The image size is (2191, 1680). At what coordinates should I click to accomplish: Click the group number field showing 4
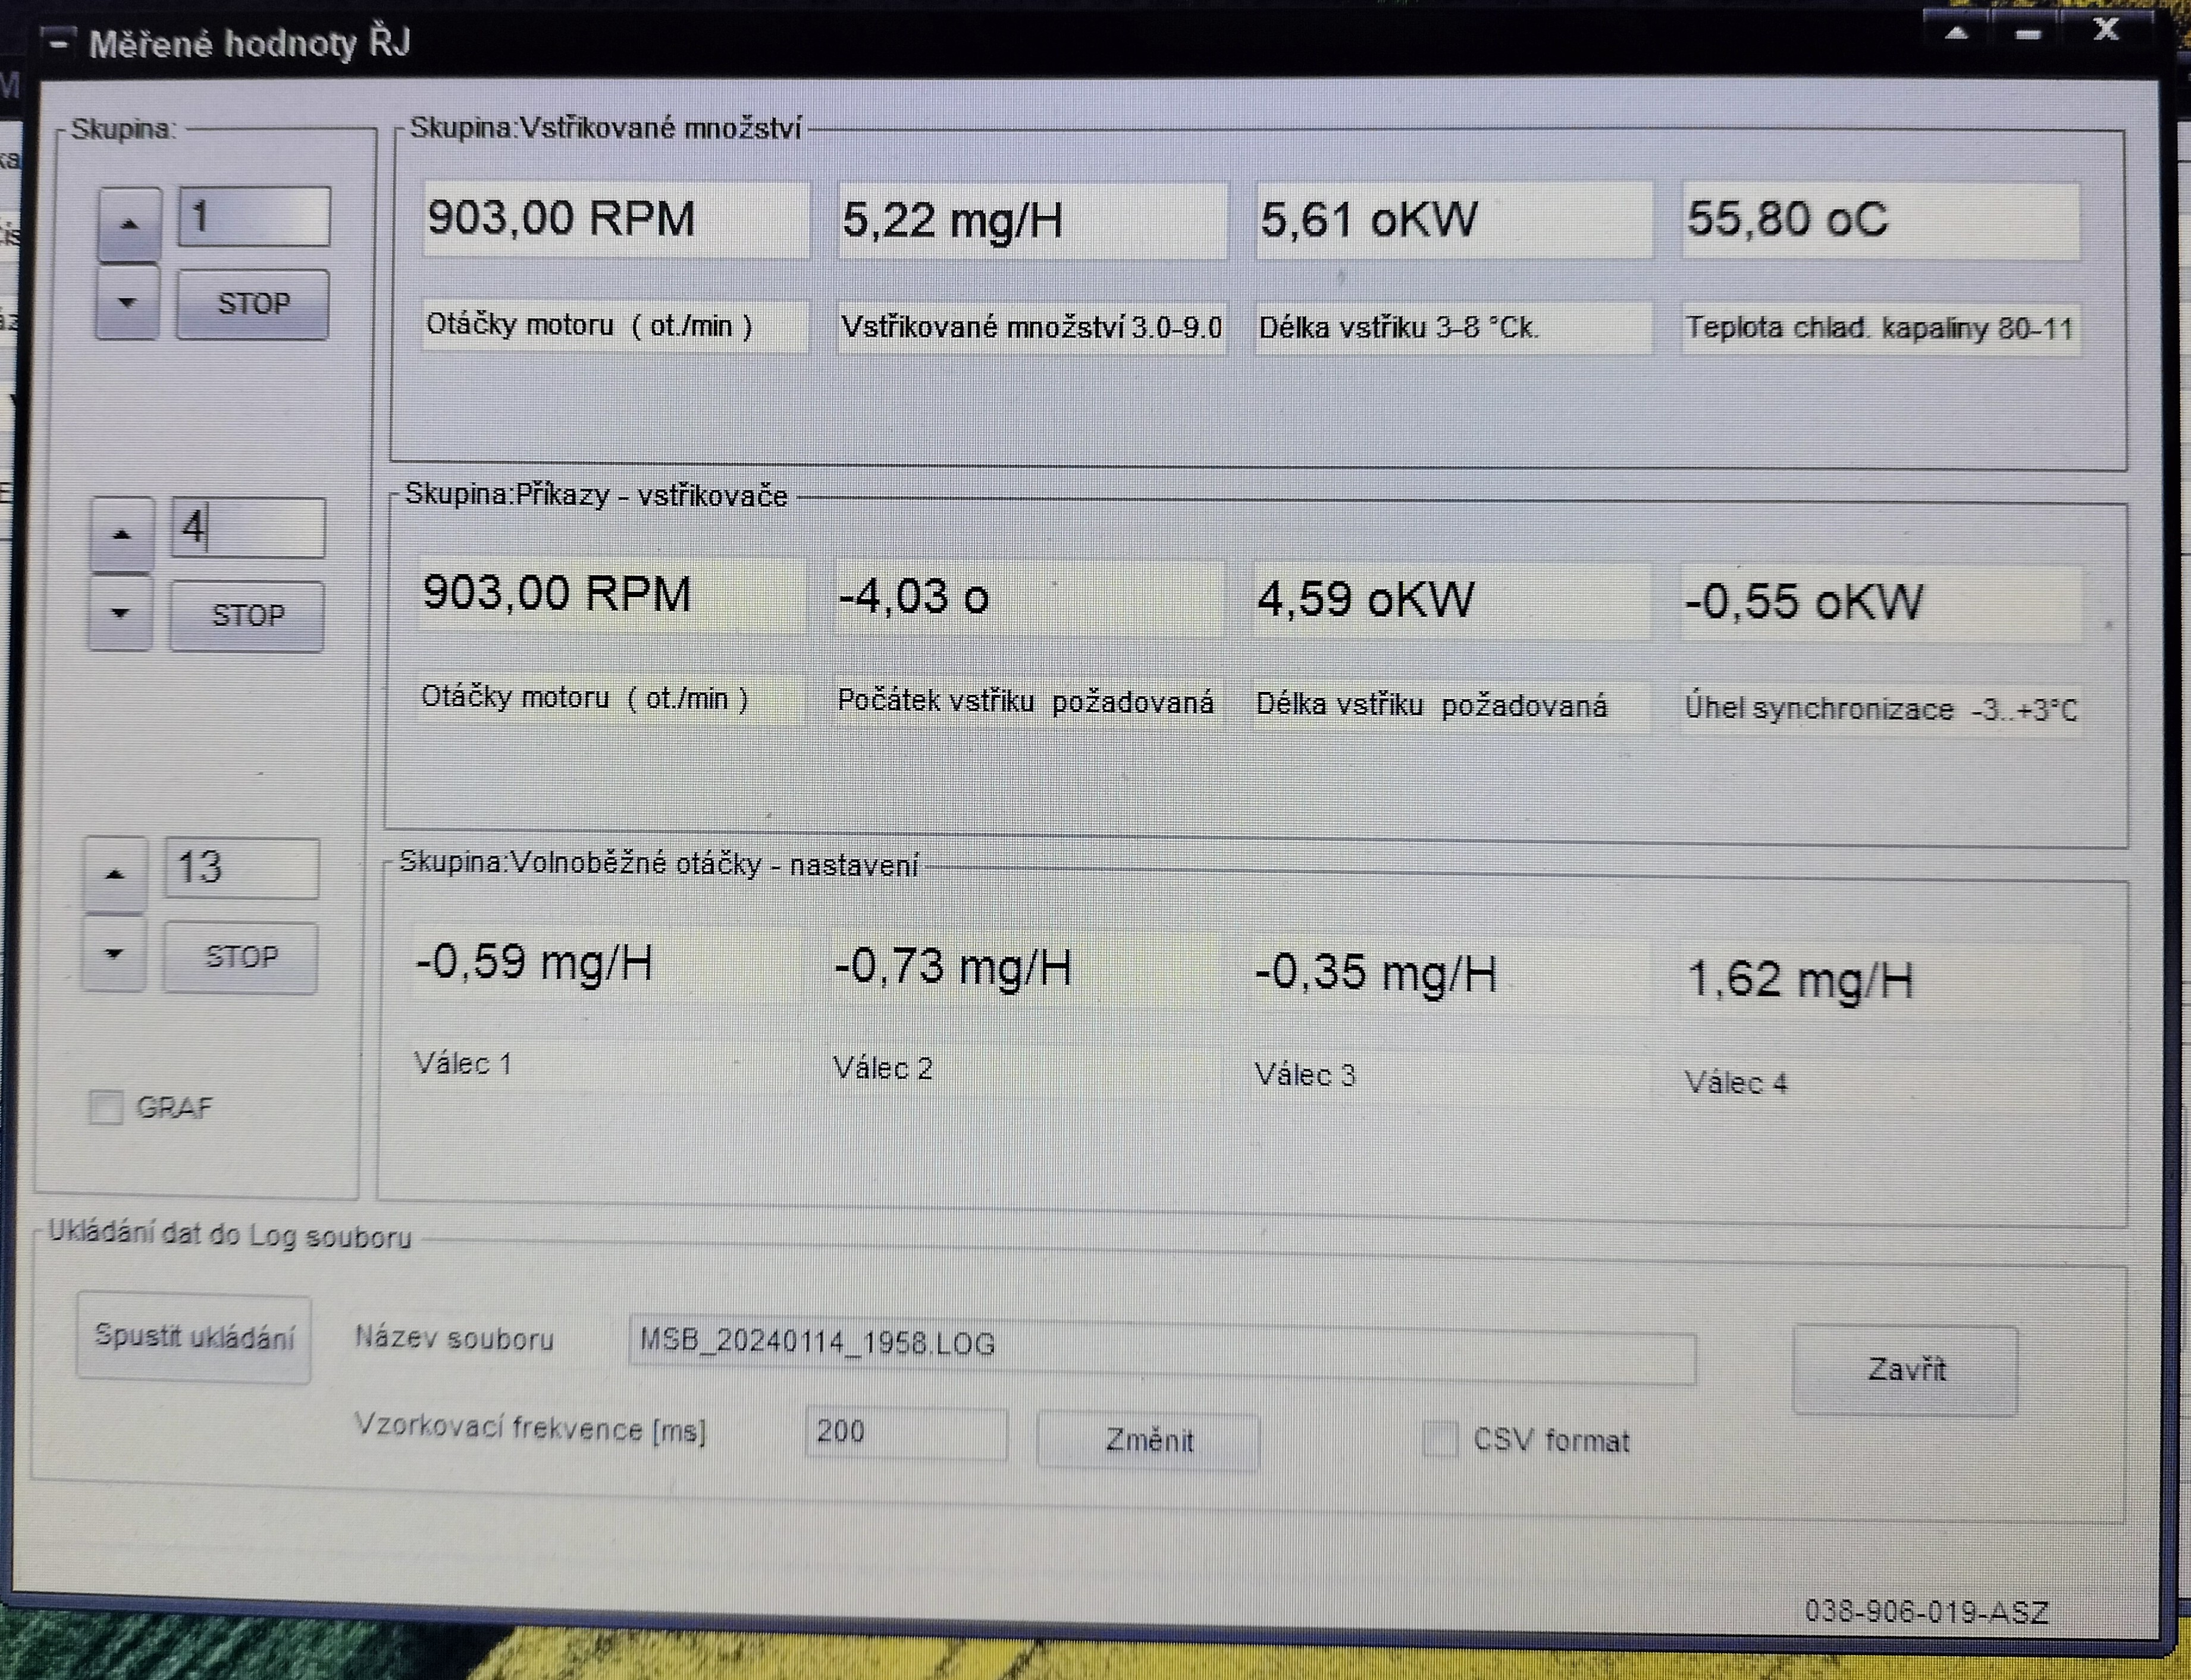pyautogui.click(x=248, y=528)
